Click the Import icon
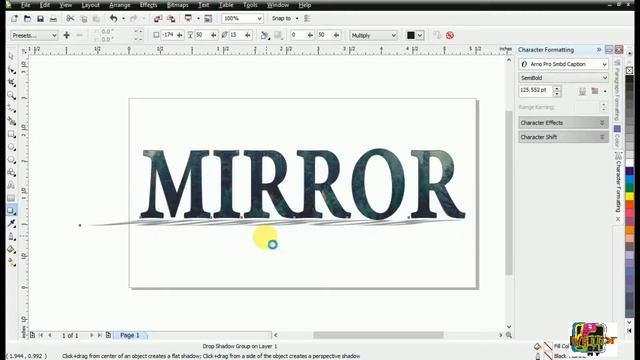 click(x=158, y=18)
